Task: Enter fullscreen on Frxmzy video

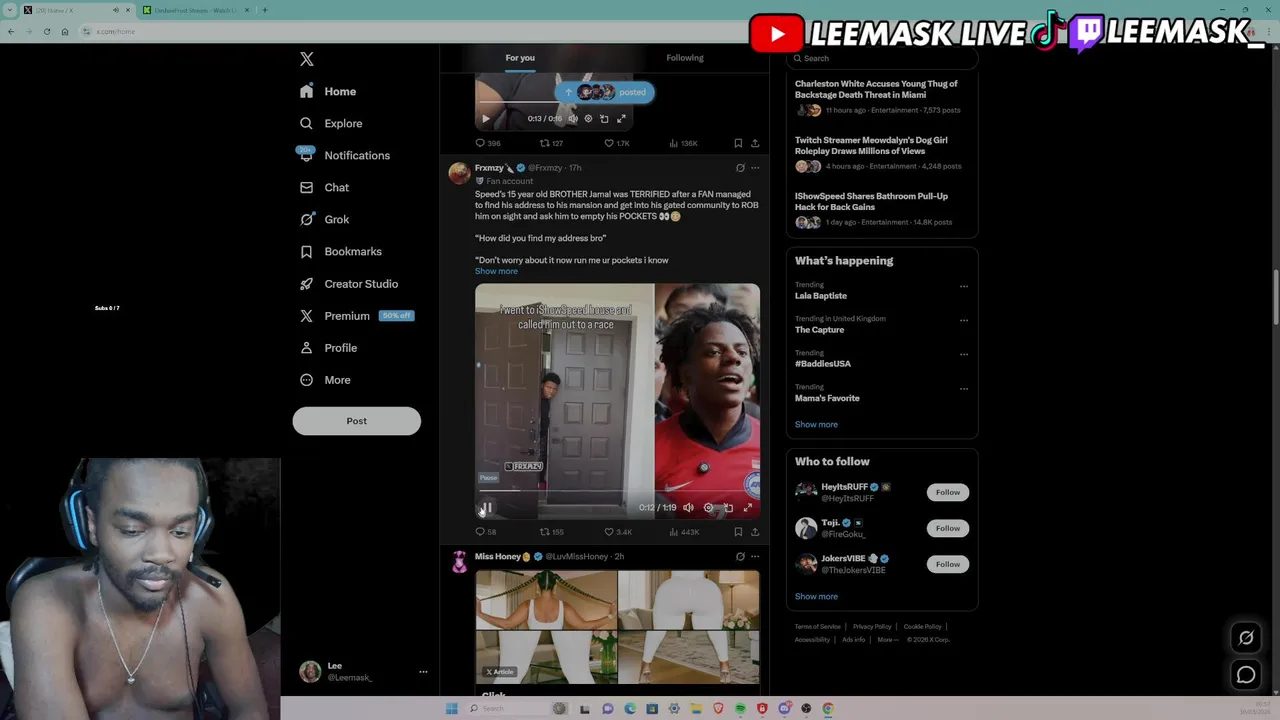Action: [x=747, y=507]
